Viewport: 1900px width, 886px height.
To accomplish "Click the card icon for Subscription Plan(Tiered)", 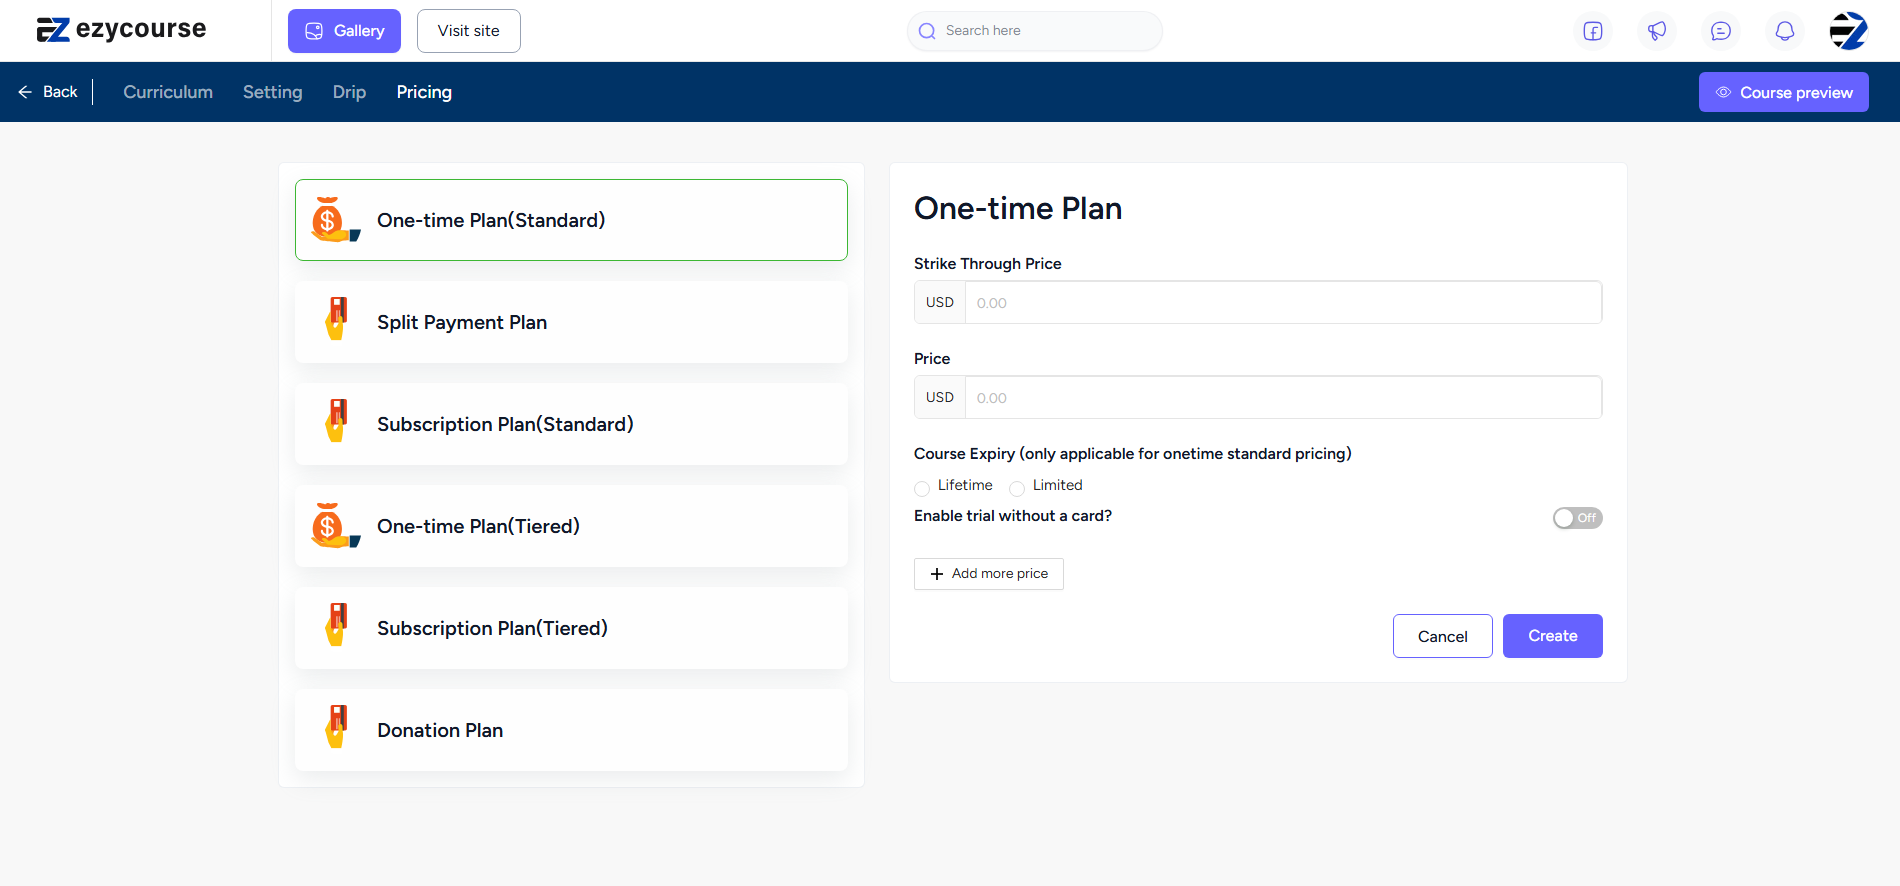I will [x=337, y=625].
